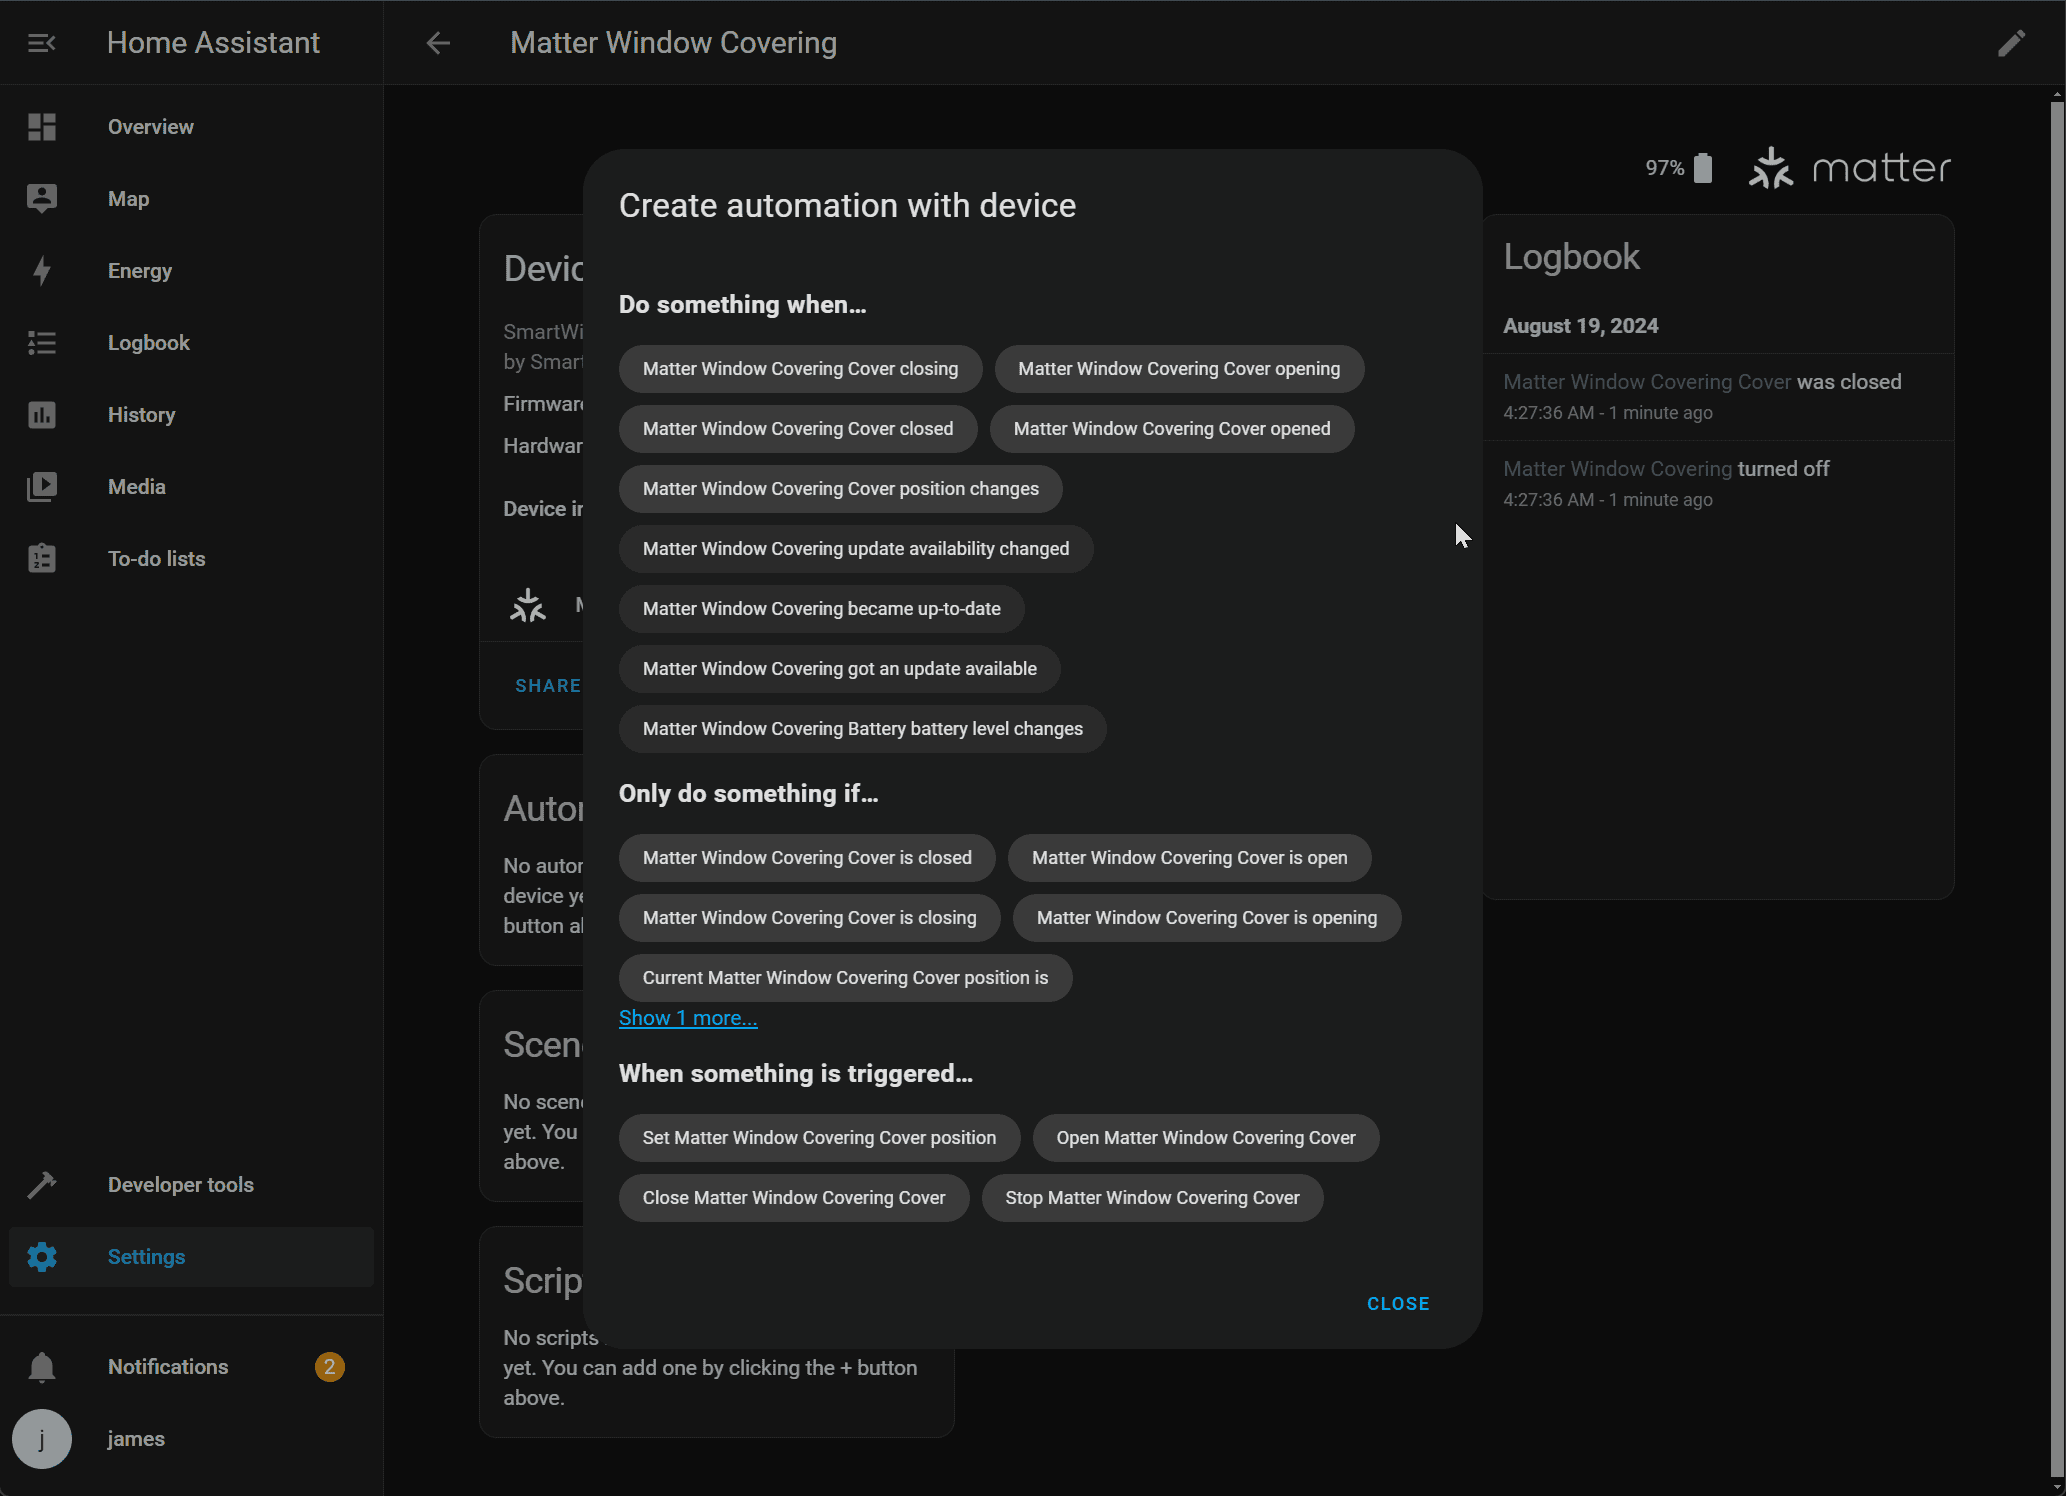Select the "Cover is open" condition chip

(1189, 858)
